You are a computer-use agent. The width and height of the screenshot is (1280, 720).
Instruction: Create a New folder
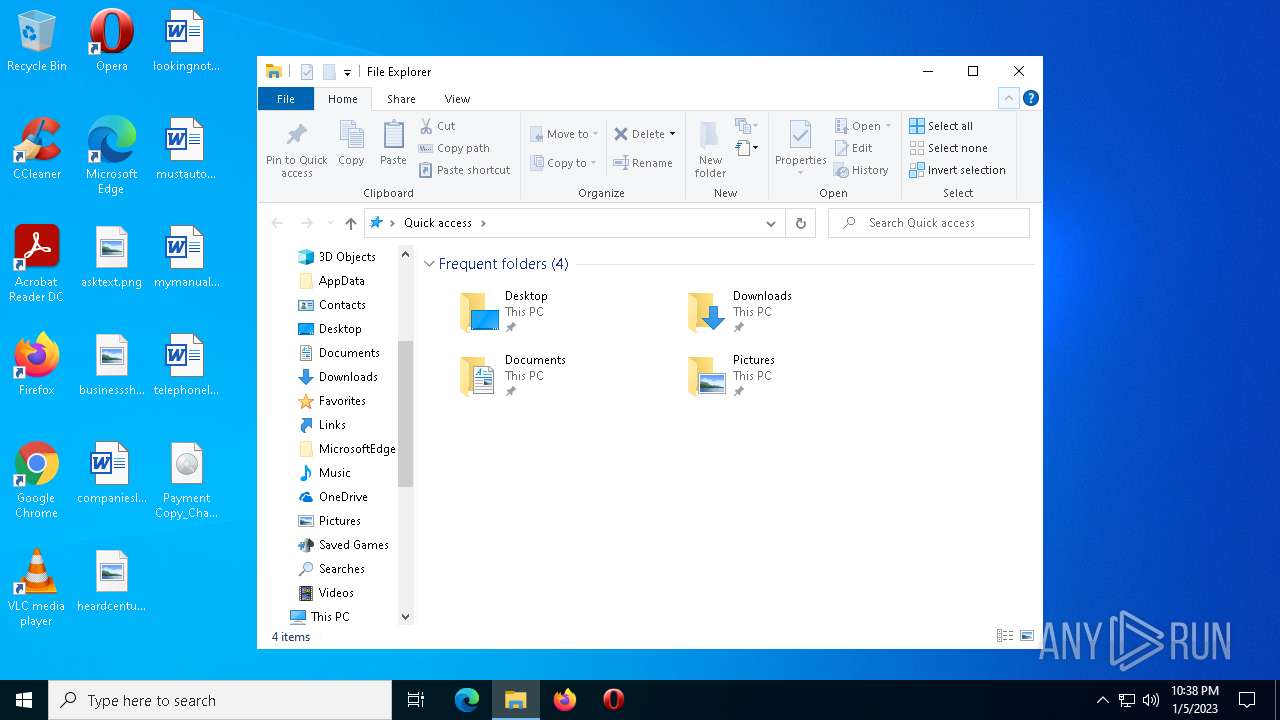(x=710, y=150)
